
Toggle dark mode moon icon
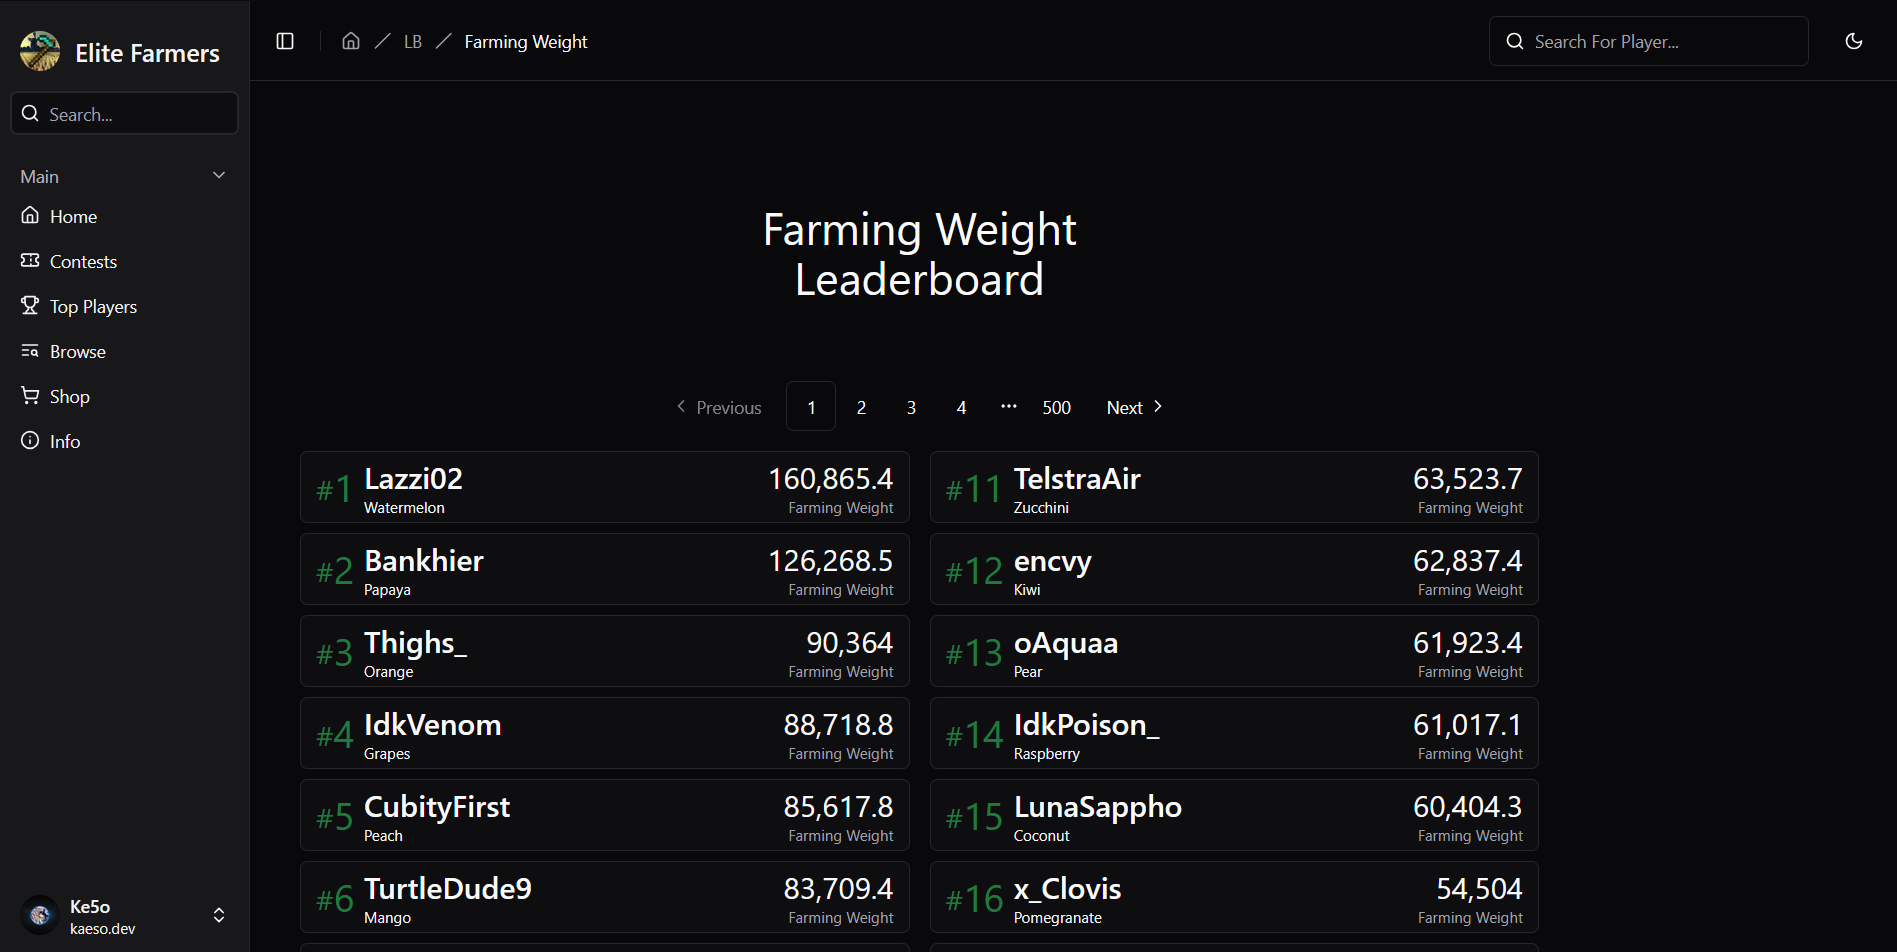(x=1854, y=41)
